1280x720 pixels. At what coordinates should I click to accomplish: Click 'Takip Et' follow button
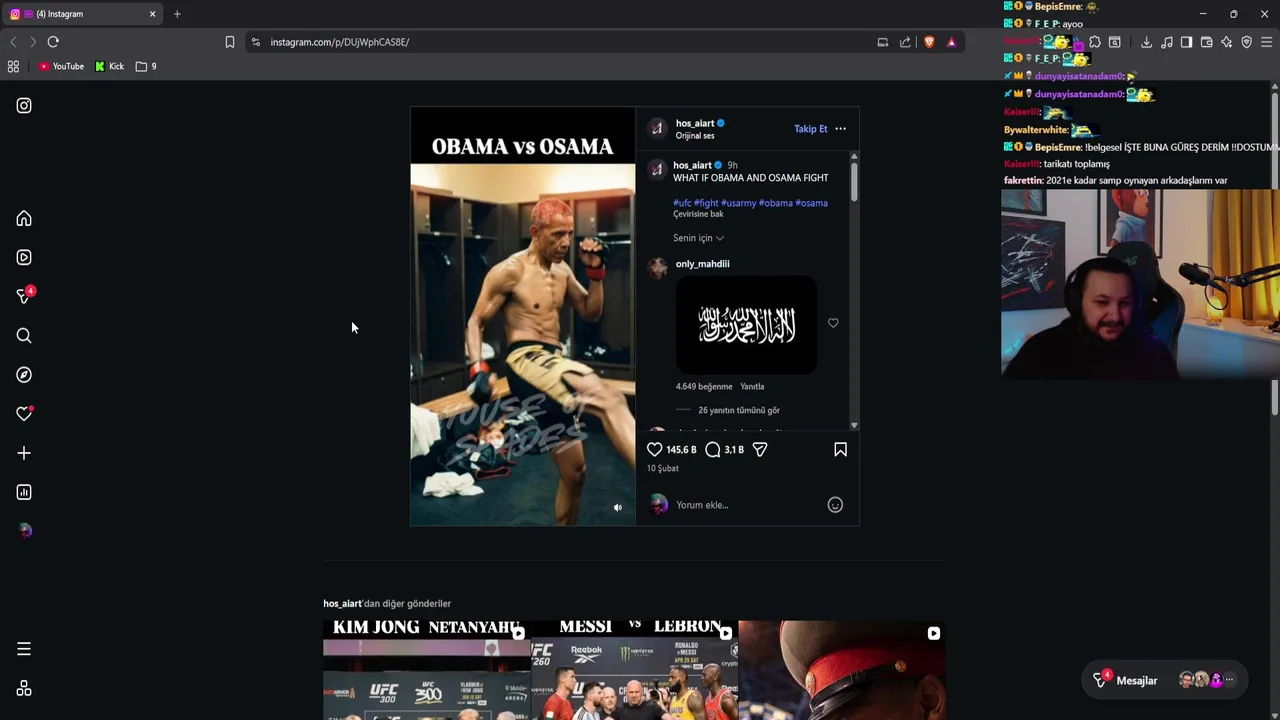point(811,129)
